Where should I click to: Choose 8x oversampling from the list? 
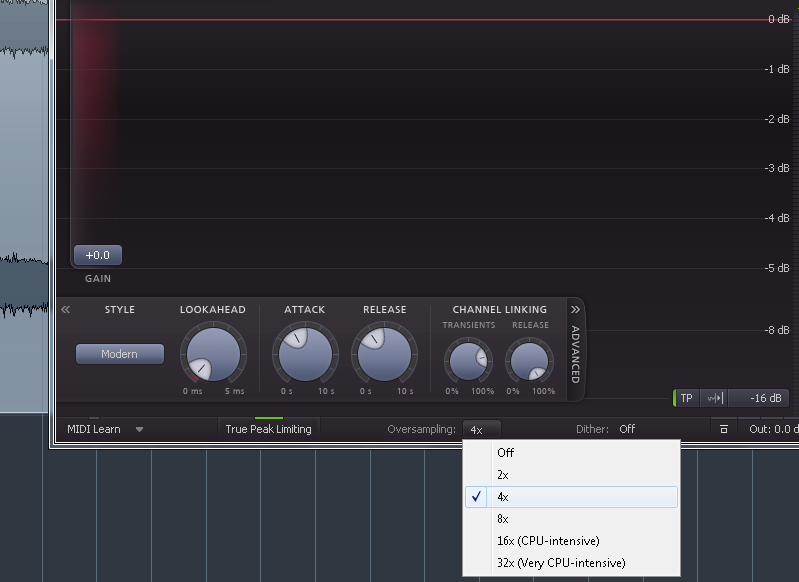505,519
